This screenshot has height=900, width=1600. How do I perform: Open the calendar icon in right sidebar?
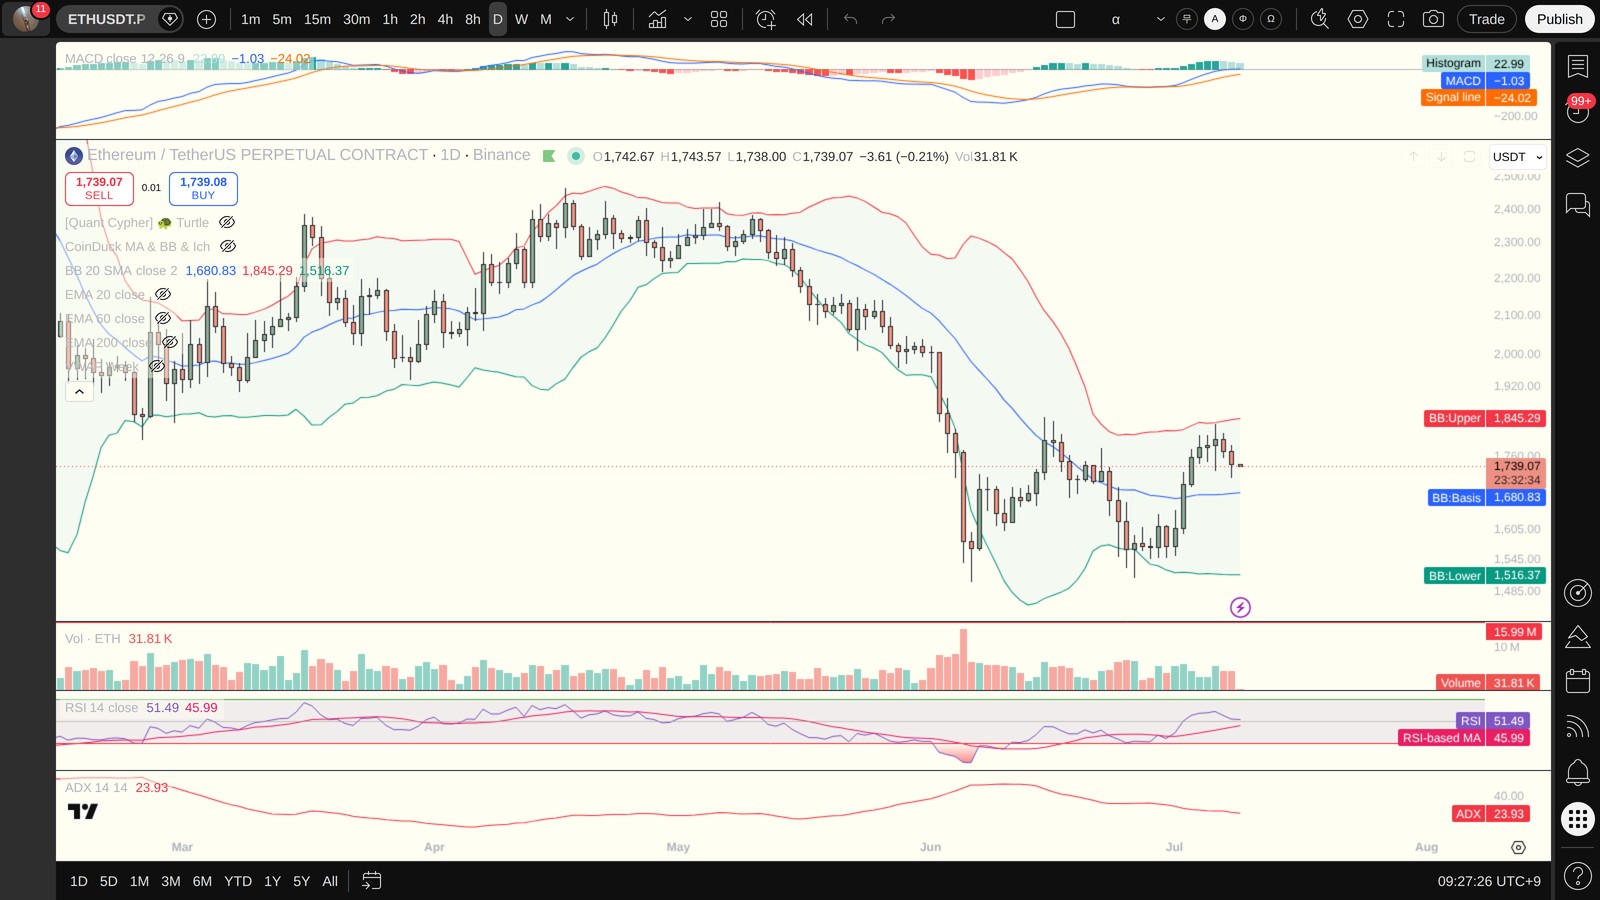tap(1578, 681)
